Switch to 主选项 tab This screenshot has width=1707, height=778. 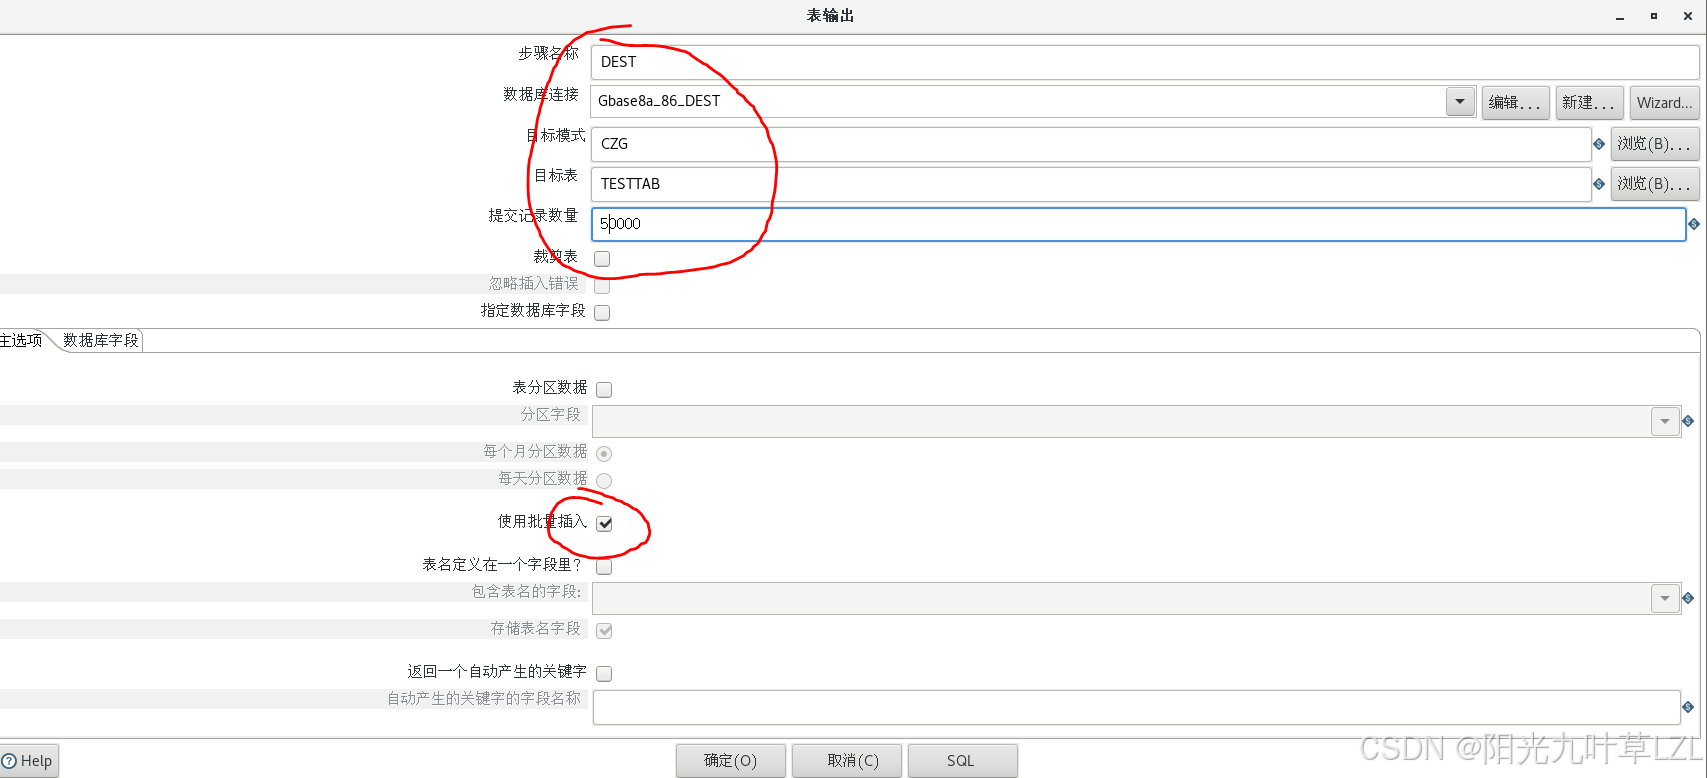coord(22,340)
